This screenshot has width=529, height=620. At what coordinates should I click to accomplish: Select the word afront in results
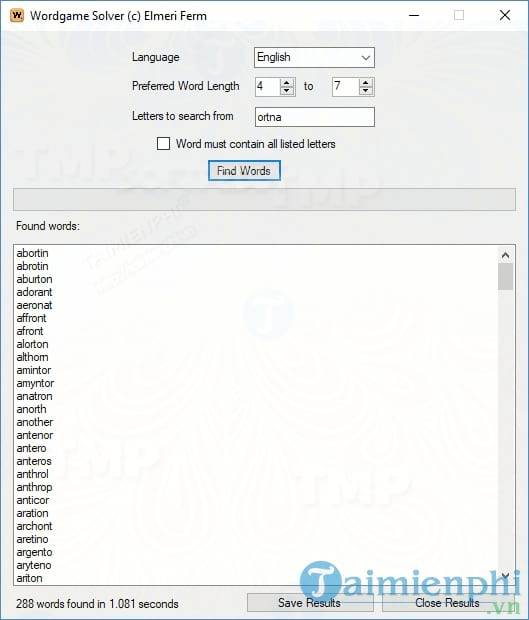click(30, 331)
